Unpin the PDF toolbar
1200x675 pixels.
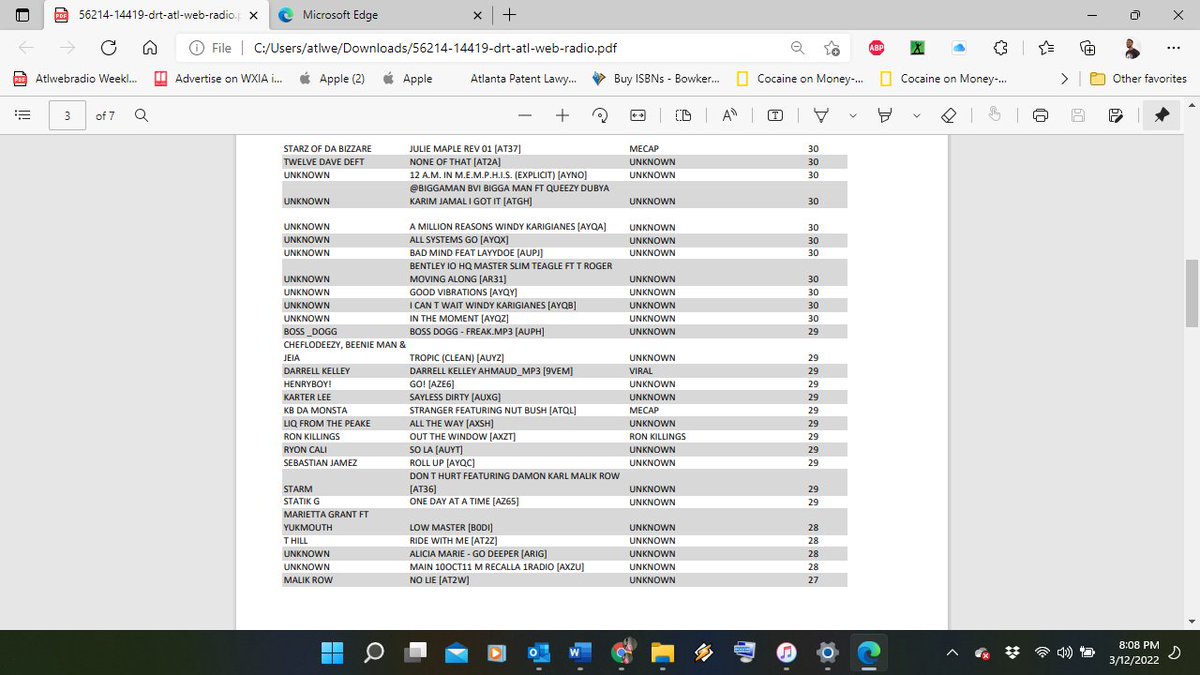click(1160, 116)
